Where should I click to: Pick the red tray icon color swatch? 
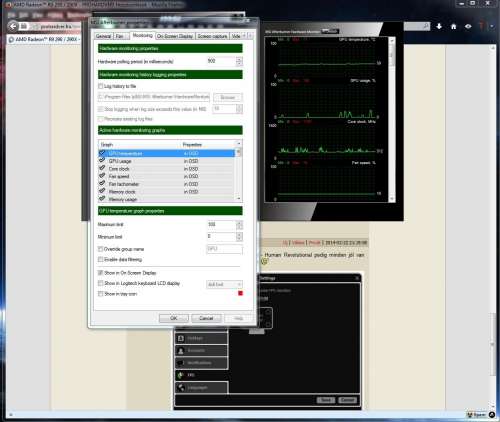[x=240, y=293]
